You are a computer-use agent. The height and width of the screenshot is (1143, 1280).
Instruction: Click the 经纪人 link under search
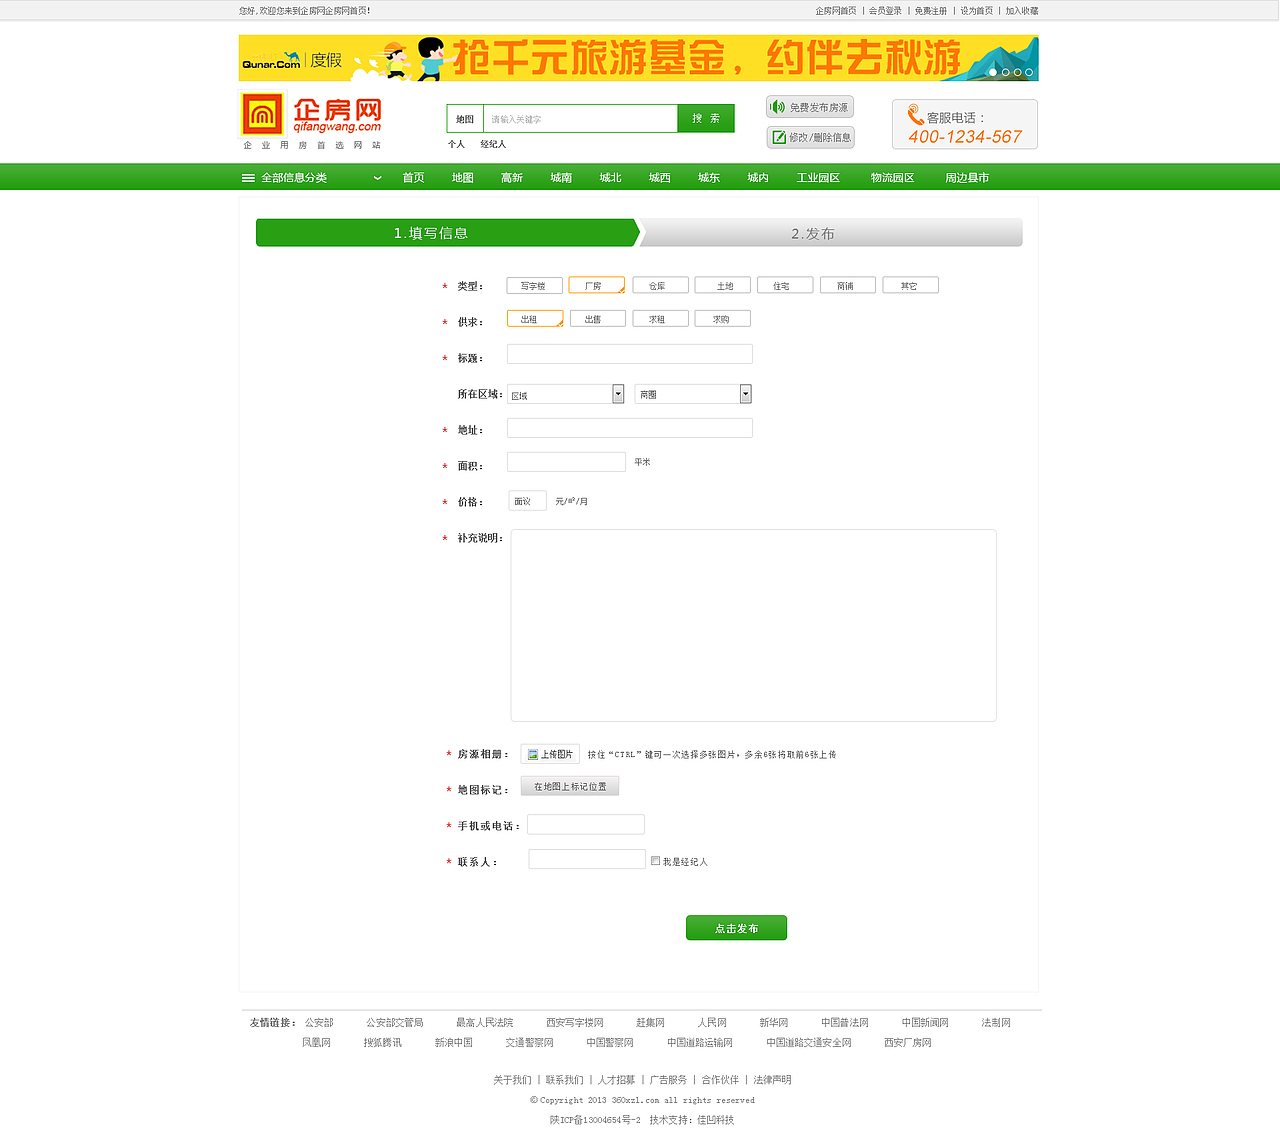(493, 144)
